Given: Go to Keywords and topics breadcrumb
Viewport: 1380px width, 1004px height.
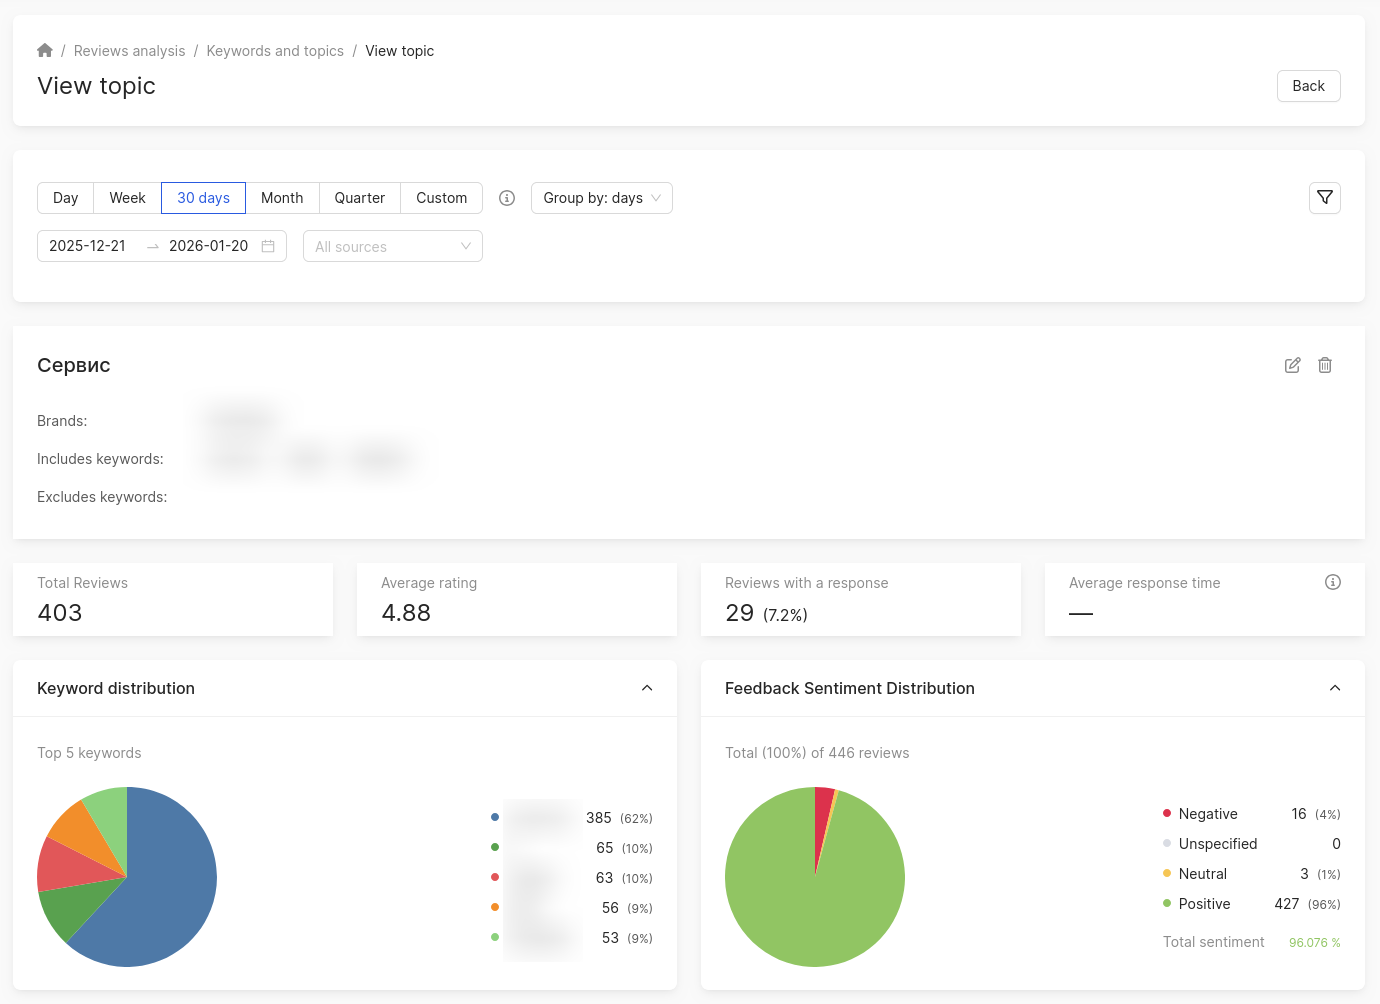Looking at the screenshot, I should pyautogui.click(x=275, y=51).
